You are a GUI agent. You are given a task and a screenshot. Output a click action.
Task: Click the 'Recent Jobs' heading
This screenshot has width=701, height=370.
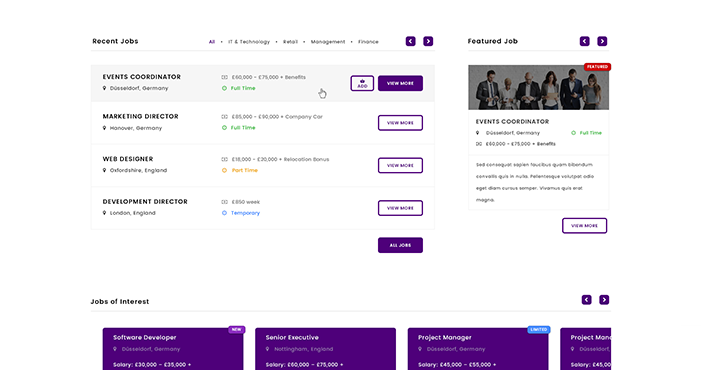pos(115,41)
